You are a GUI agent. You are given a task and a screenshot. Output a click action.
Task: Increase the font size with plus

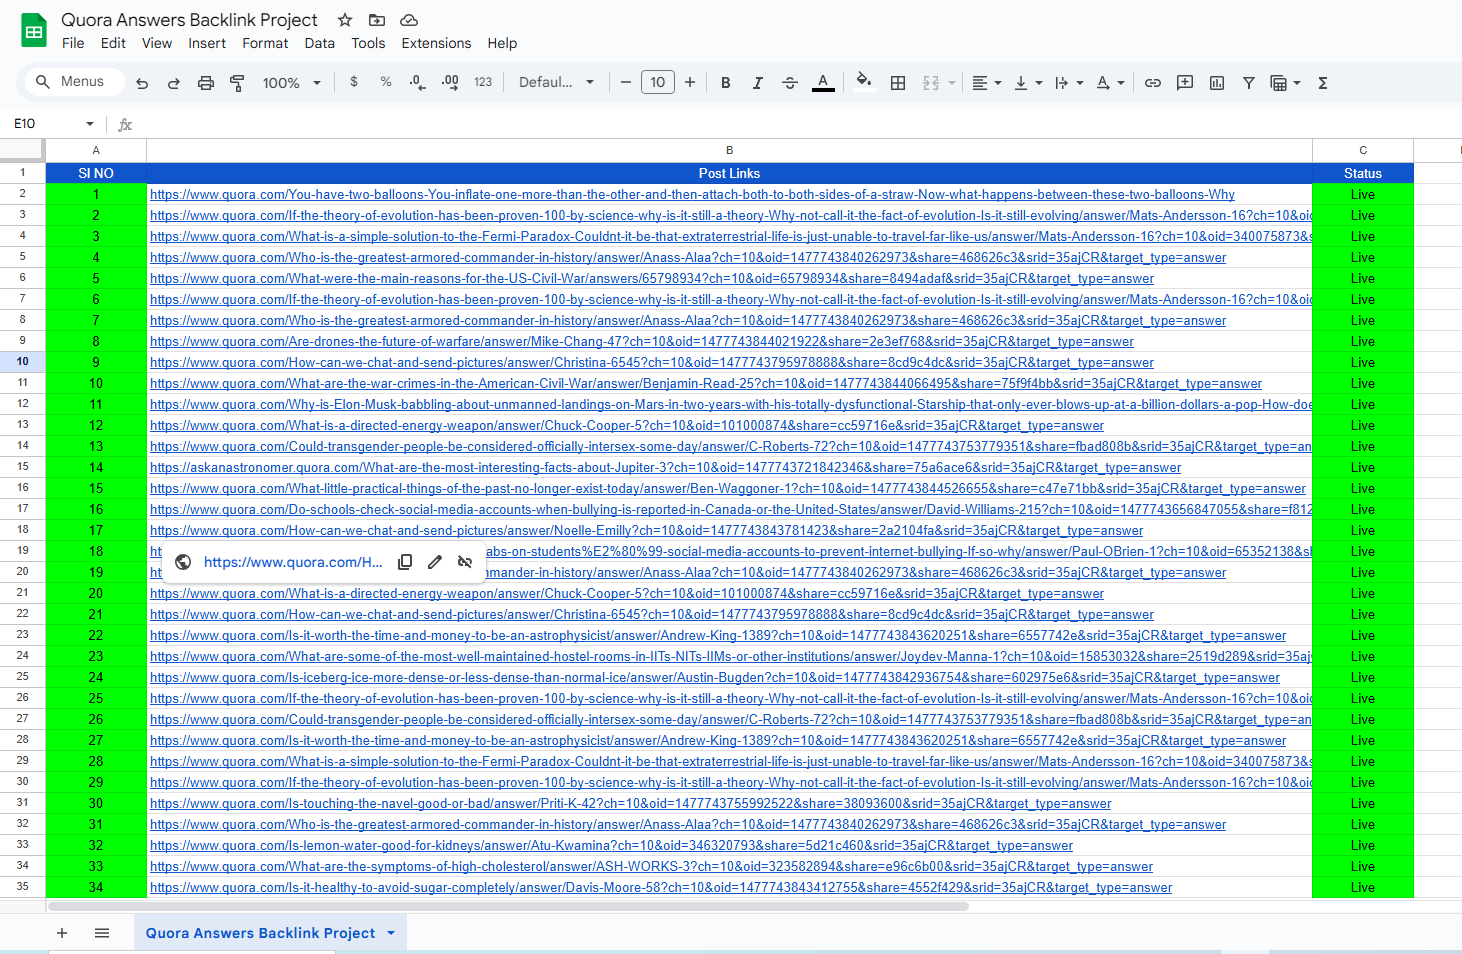point(690,82)
